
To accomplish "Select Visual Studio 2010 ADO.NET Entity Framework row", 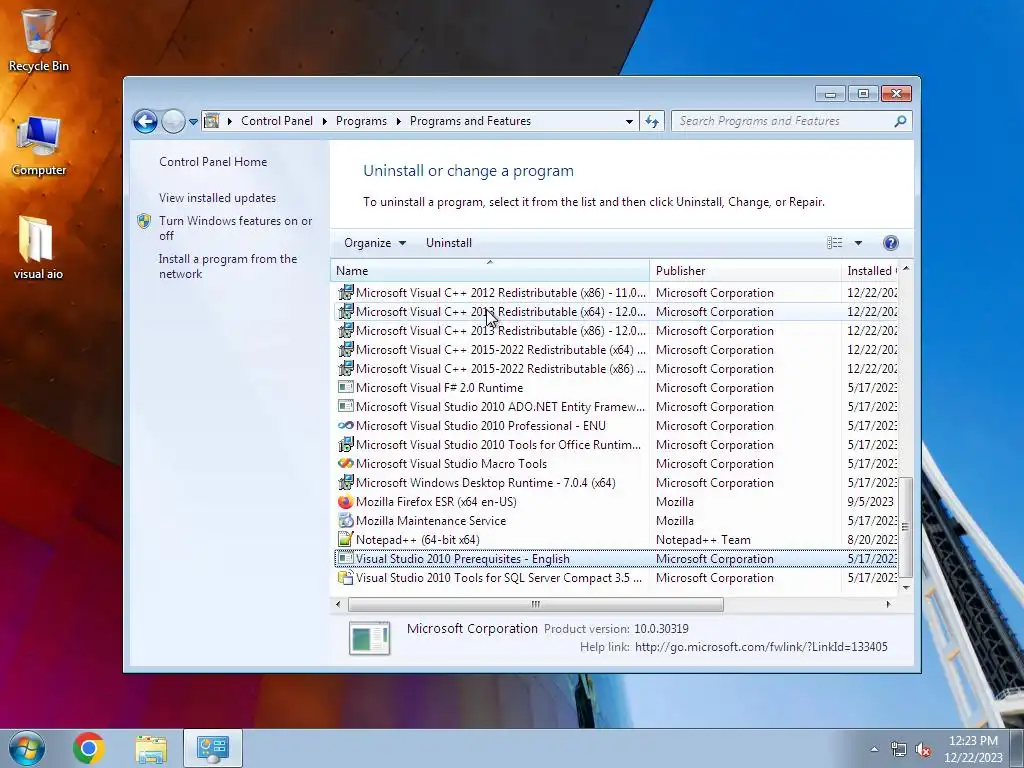I will tap(616, 406).
